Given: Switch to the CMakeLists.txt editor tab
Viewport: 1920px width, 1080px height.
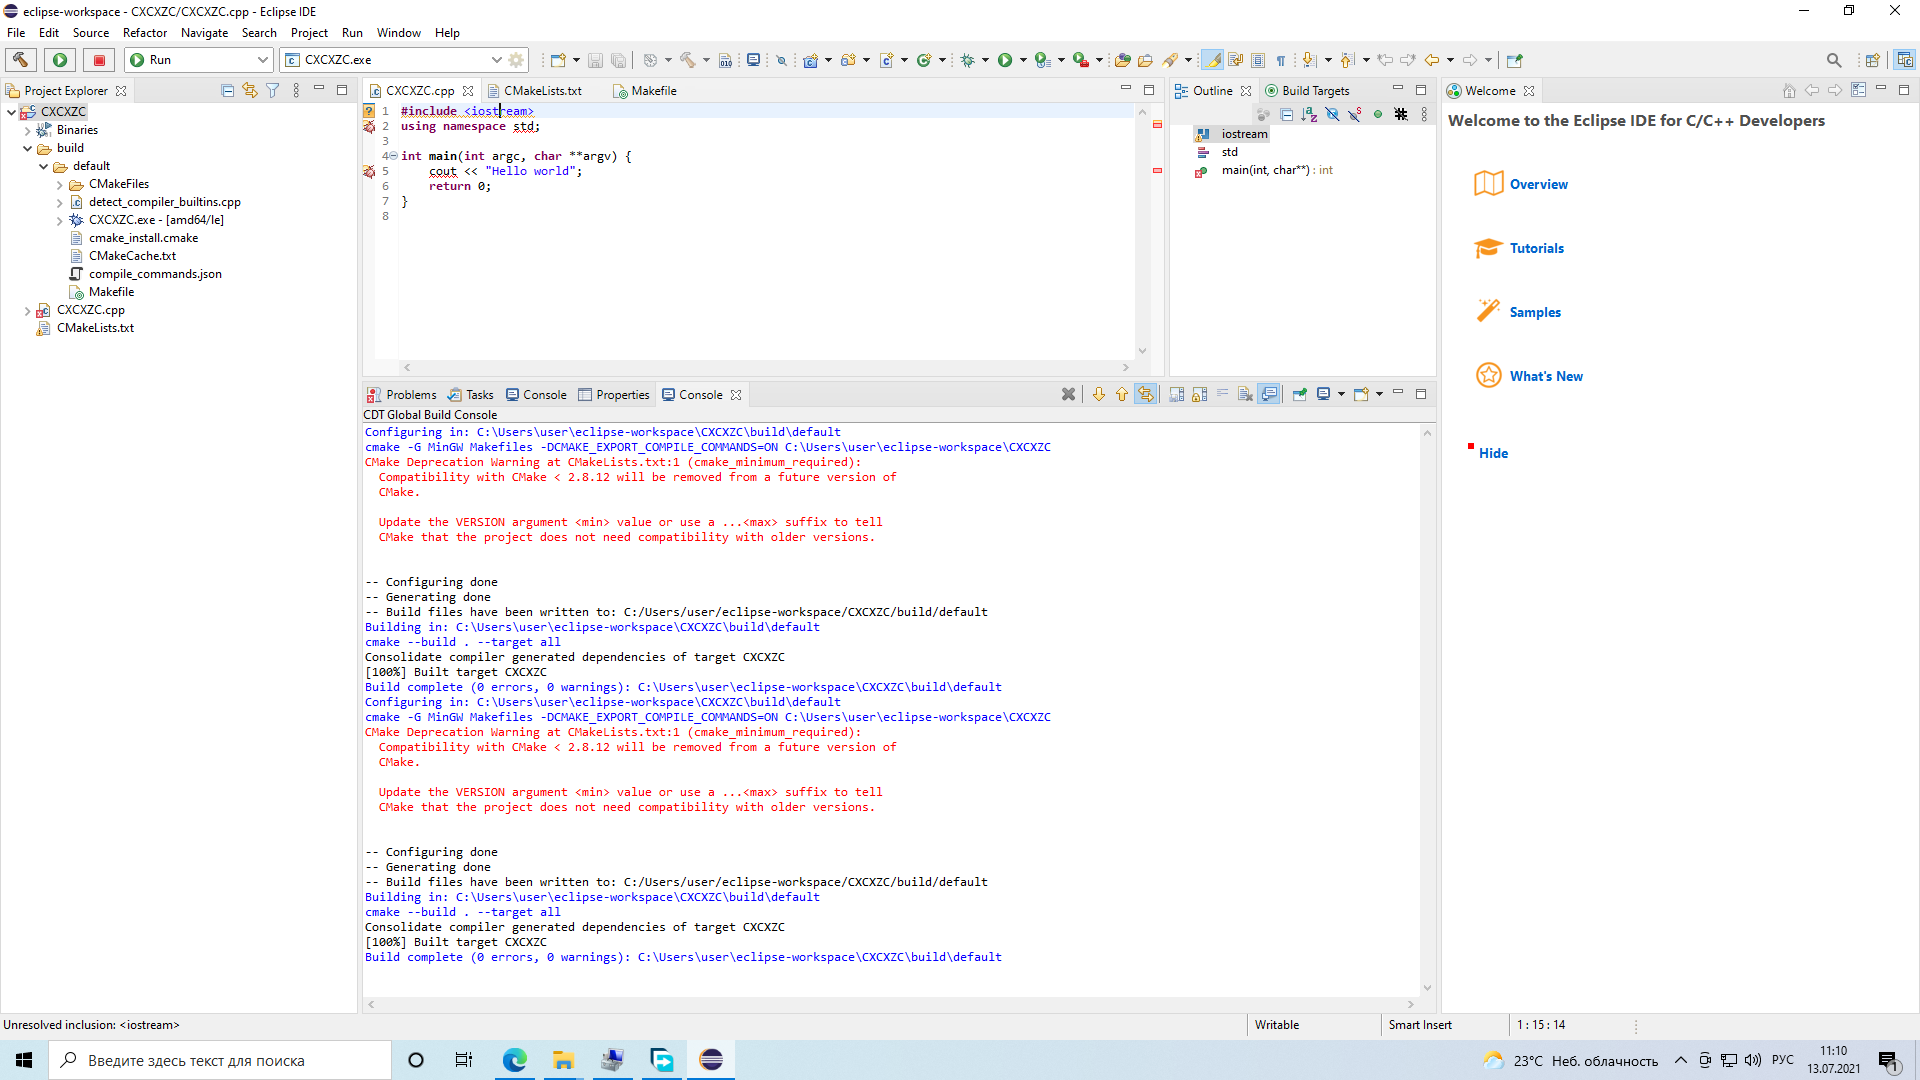Looking at the screenshot, I should [x=543, y=91].
